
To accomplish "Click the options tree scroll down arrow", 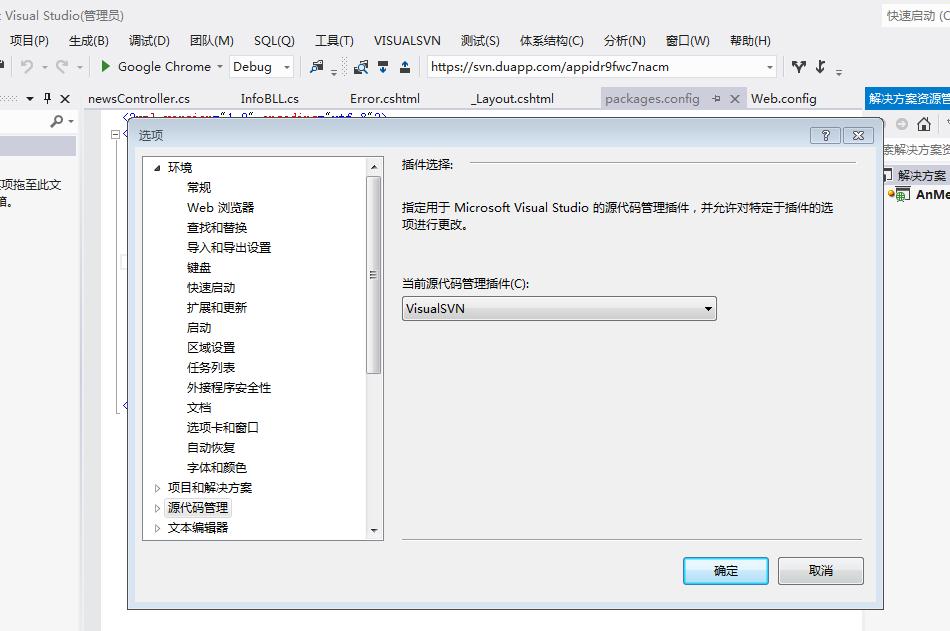I will coord(374,530).
